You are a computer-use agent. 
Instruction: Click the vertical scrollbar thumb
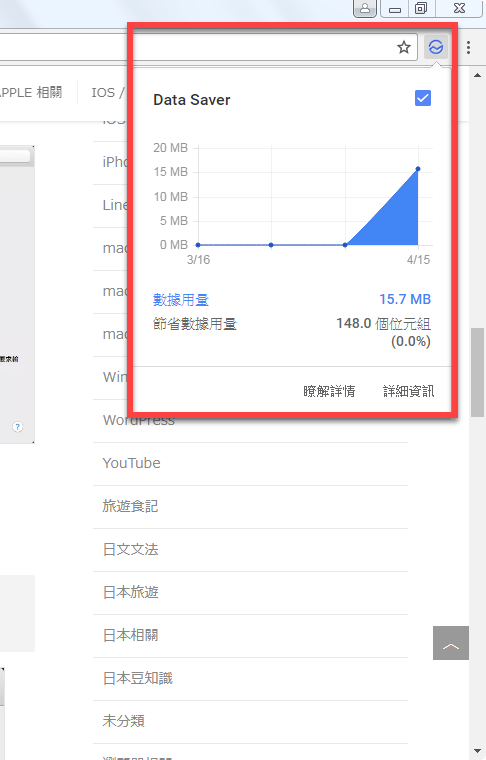click(x=477, y=372)
